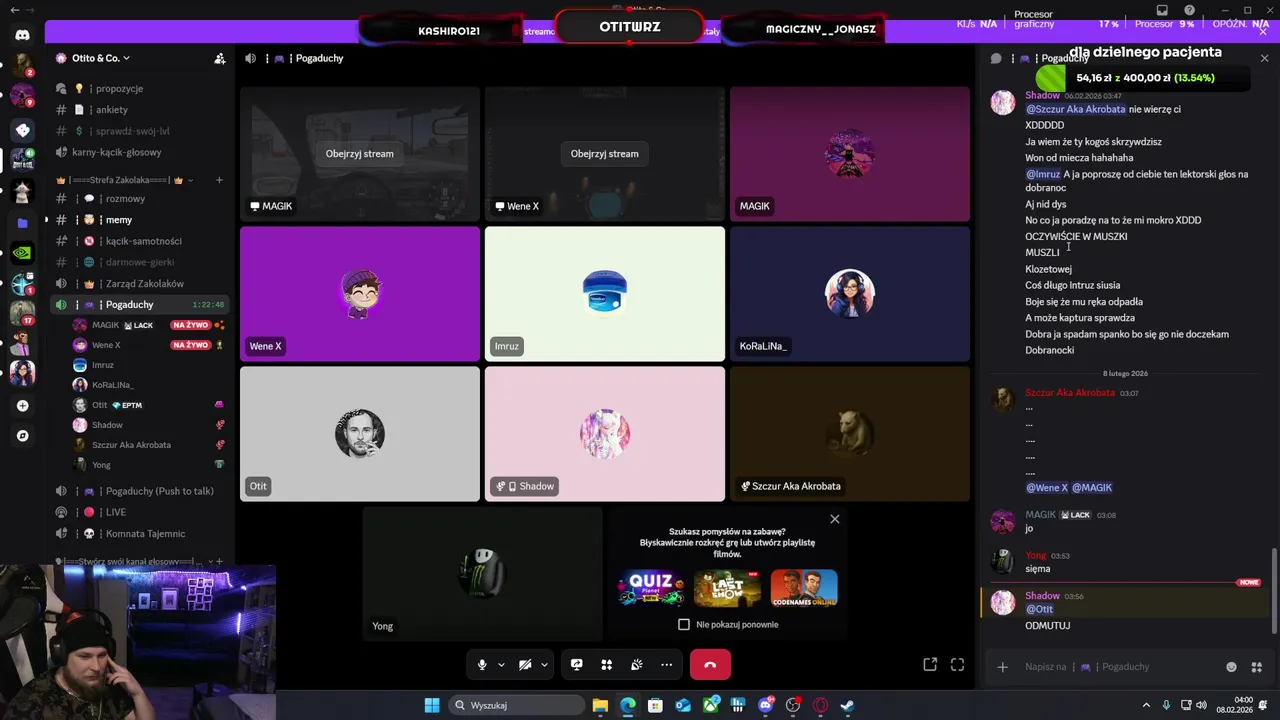
Task: Click the chat panel scrollbar
Action: [x=1274, y=590]
